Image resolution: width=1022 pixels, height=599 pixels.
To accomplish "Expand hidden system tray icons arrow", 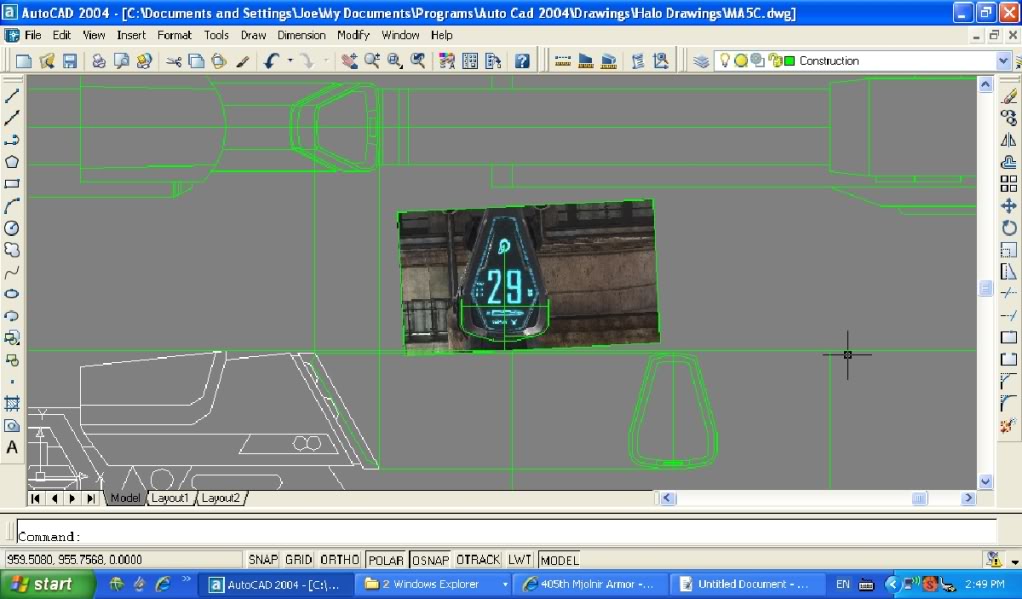I will coord(892,585).
